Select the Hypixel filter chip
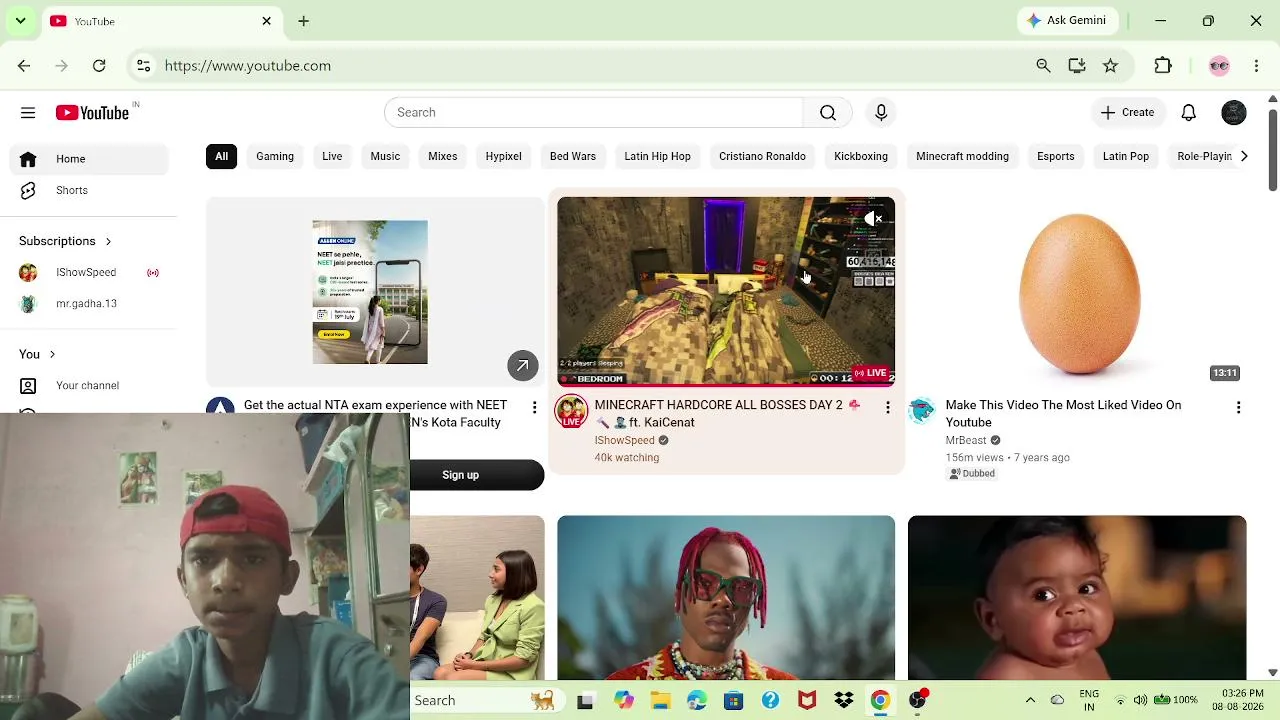Viewport: 1280px width, 720px height. click(x=503, y=157)
